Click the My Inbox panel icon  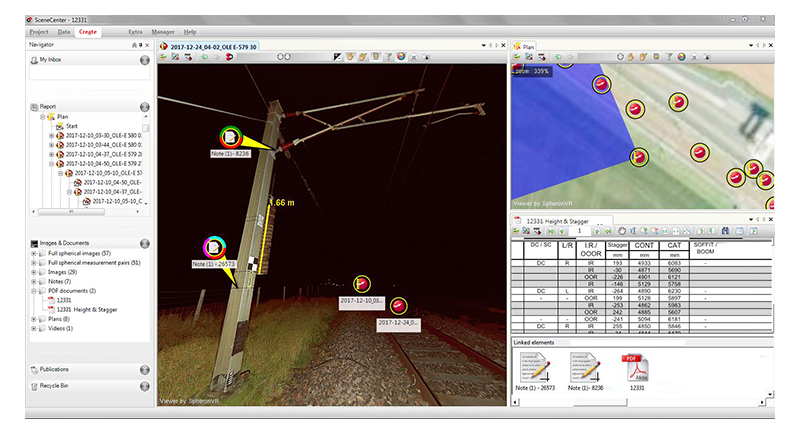(x=33, y=61)
